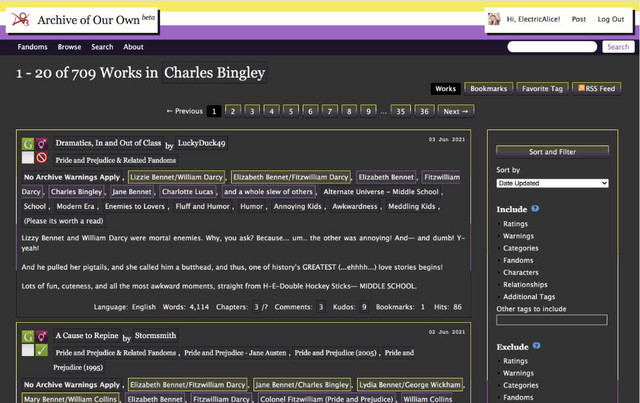Jump to last page 36
The width and height of the screenshot is (640, 403).
pyautogui.click(x=424, y=111)
